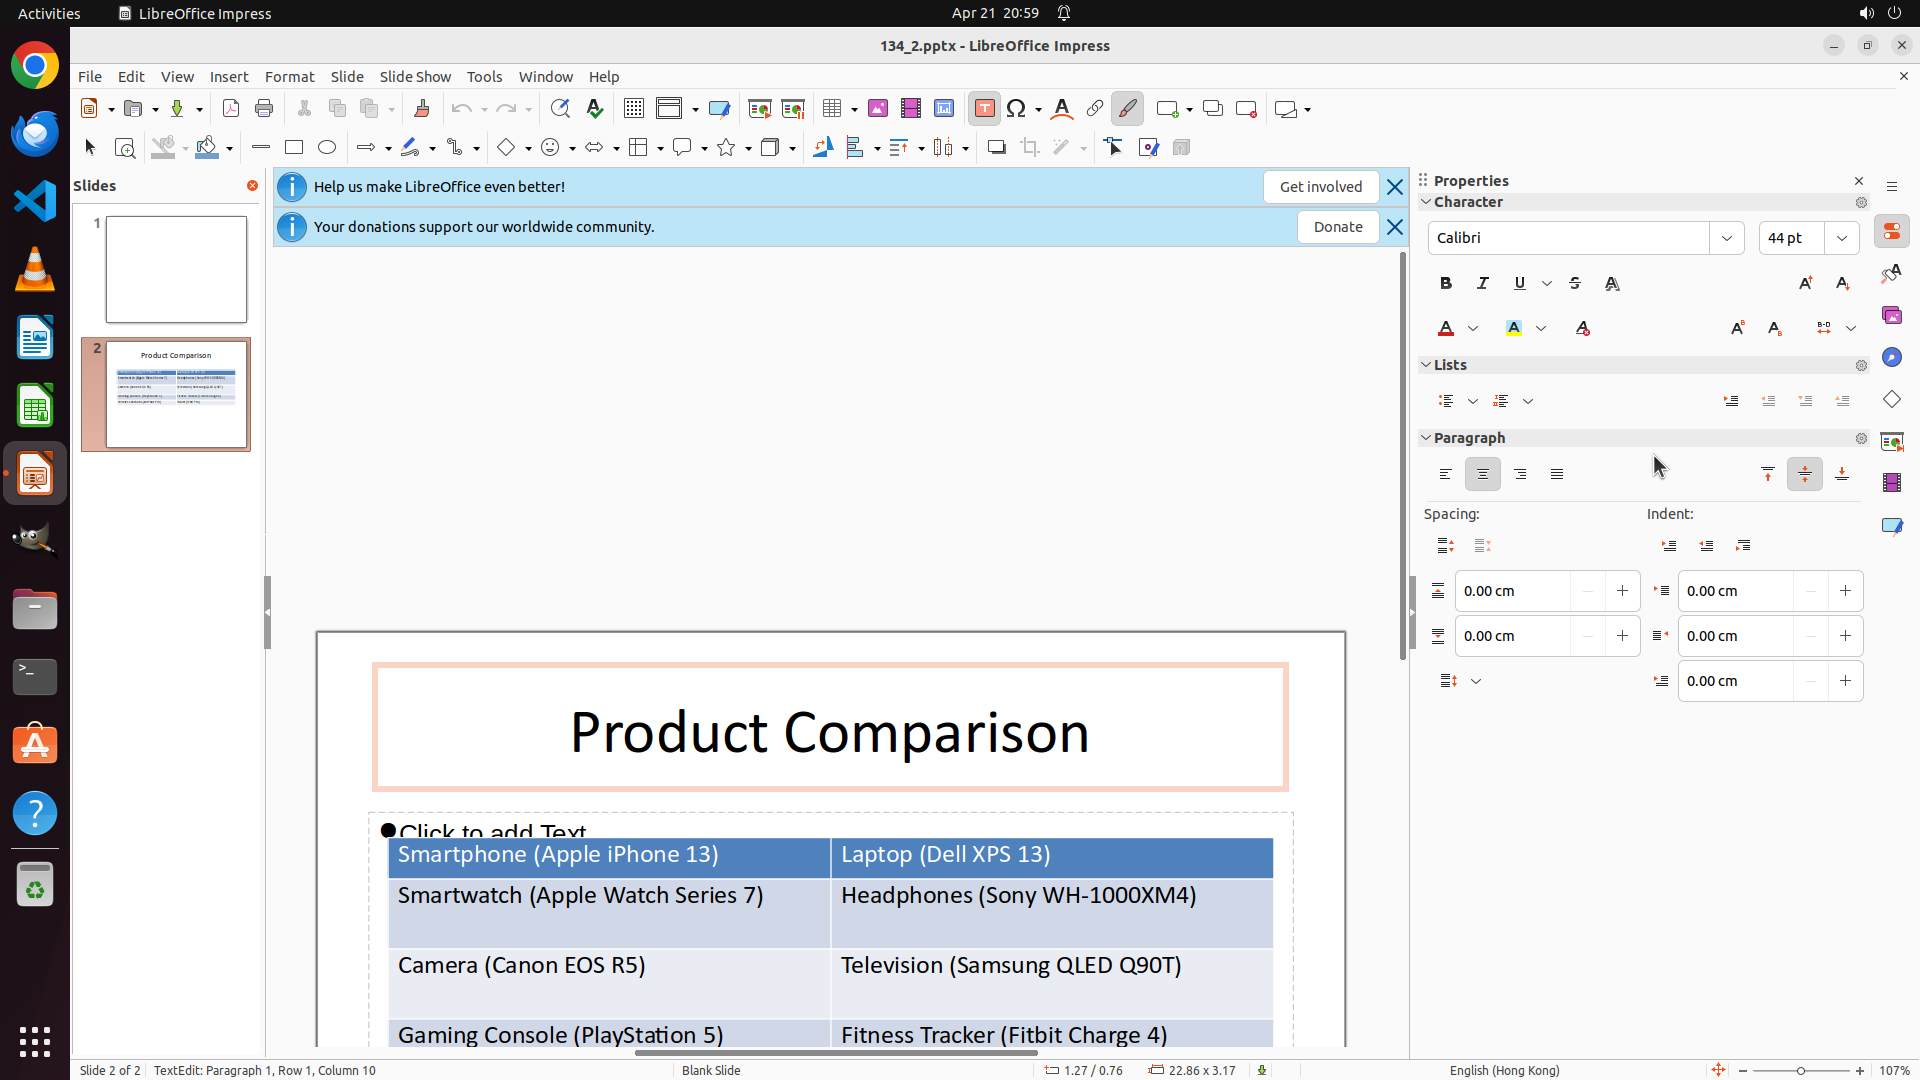1920x1080 pixels.
Task: Click the Clone Formatting paintbrush icon
Action: 421,109
